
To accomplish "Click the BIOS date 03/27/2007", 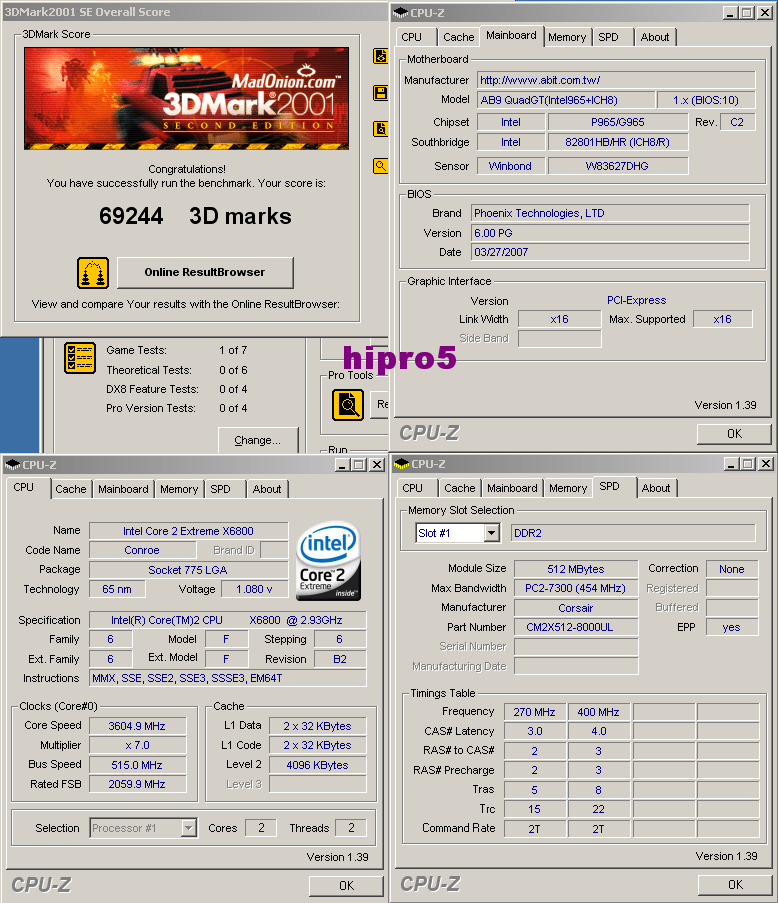I will point(610,252).
